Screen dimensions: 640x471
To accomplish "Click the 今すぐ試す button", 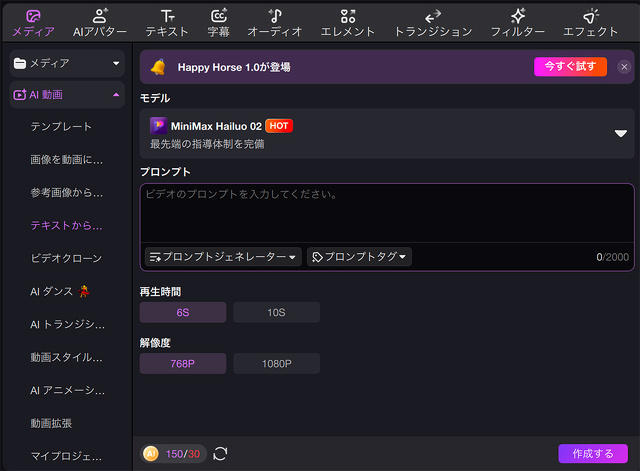I will pyautogui.click(x=570, y=67).
